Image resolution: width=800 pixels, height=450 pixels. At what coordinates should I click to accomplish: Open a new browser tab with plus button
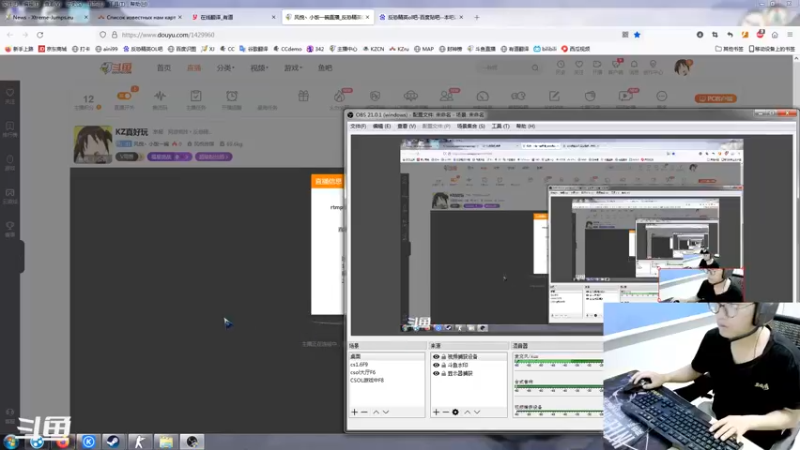pos(477,17)
